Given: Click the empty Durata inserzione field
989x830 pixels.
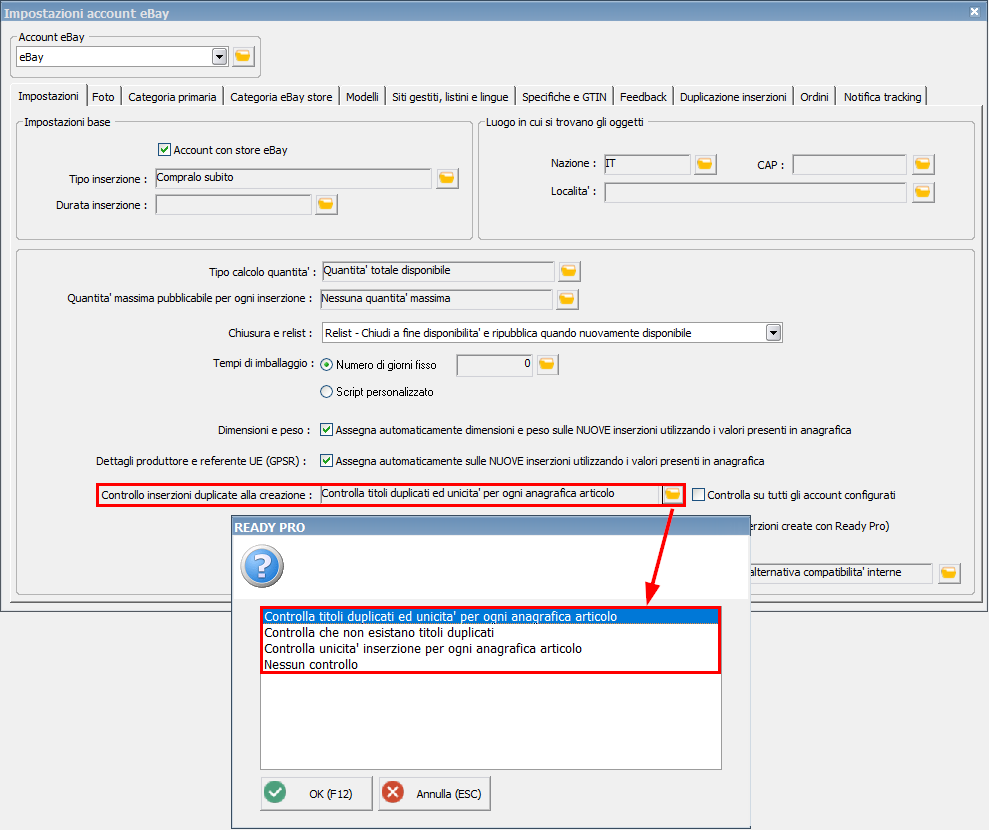Looking at the screenshot, I should pos(233,204).
